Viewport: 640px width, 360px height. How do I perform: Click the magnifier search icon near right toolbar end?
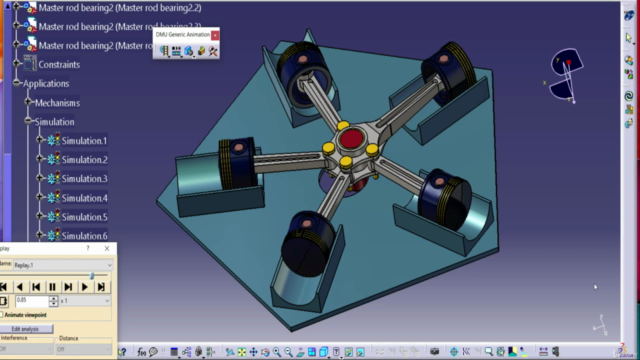tap(489, 351)
